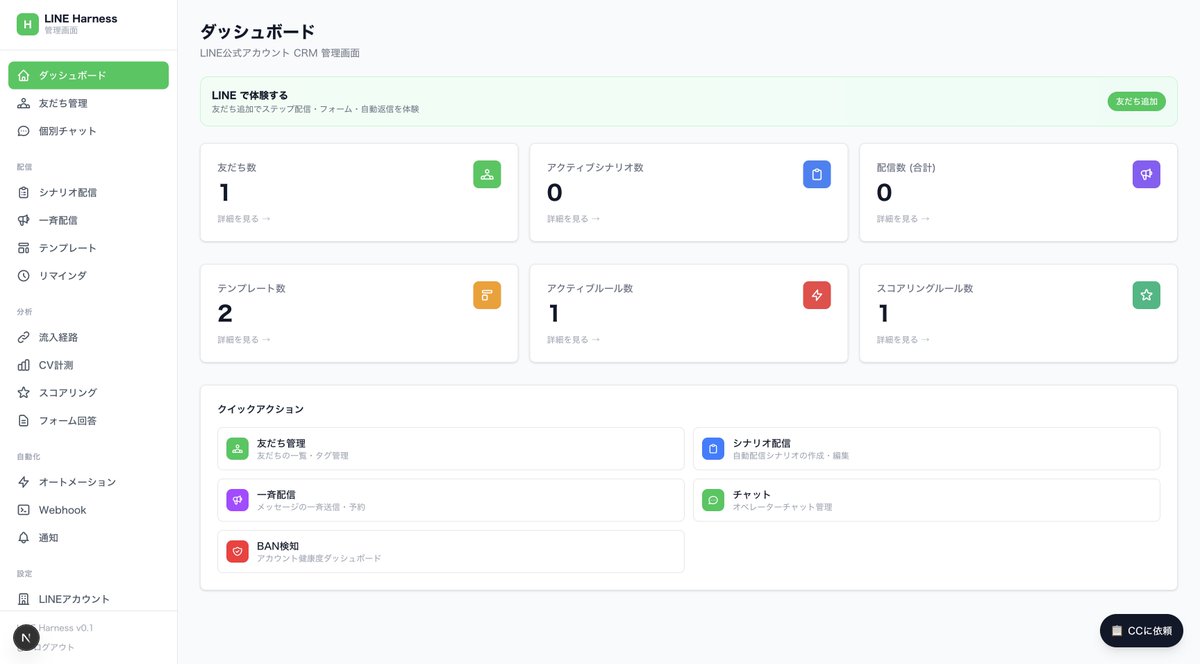The image size is (1200, 664).
Task: Click the CCに依頼 floating button
Action: (x=1141, y=630)
